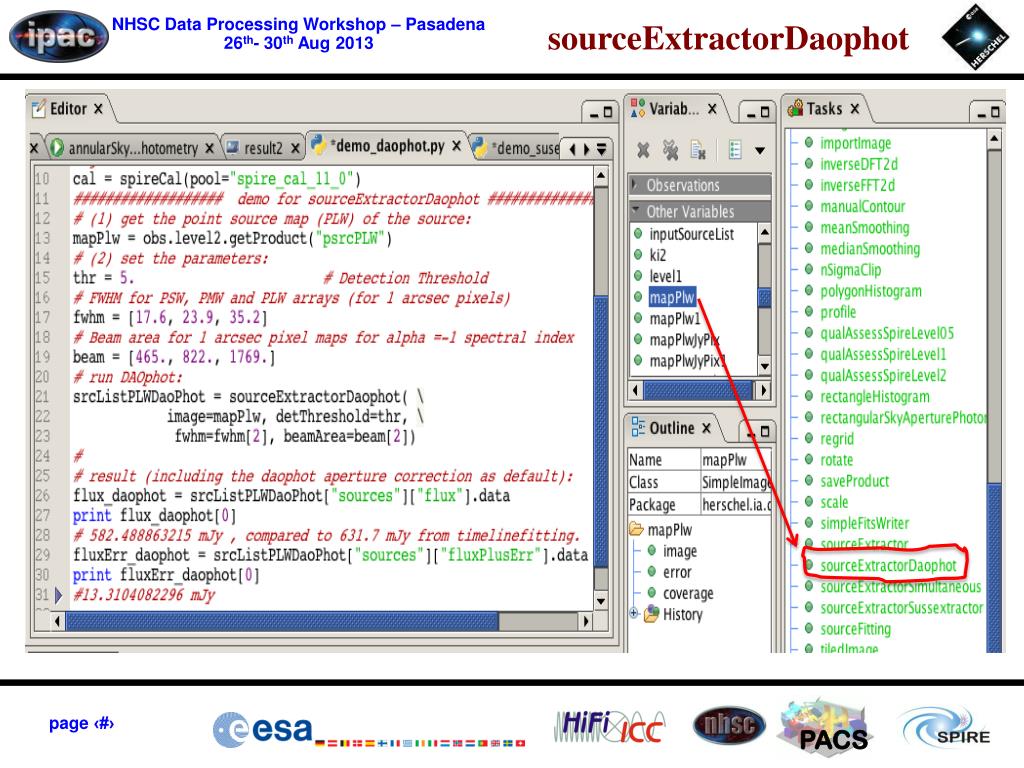Screen dimensions: 1024x768
Task: Click the Outline view icon
Action: 638,427
